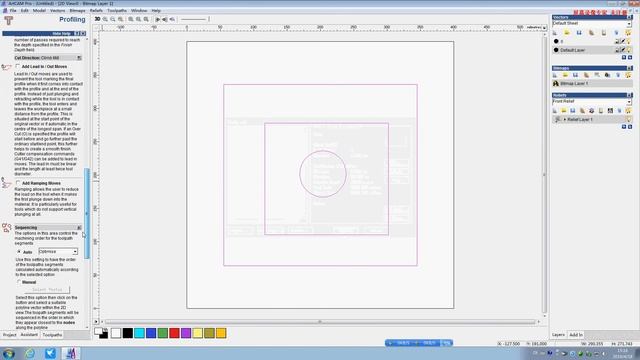Open the Default Sheet dropdown
Screen dimensions: 640x360
(x=629, y=24)
